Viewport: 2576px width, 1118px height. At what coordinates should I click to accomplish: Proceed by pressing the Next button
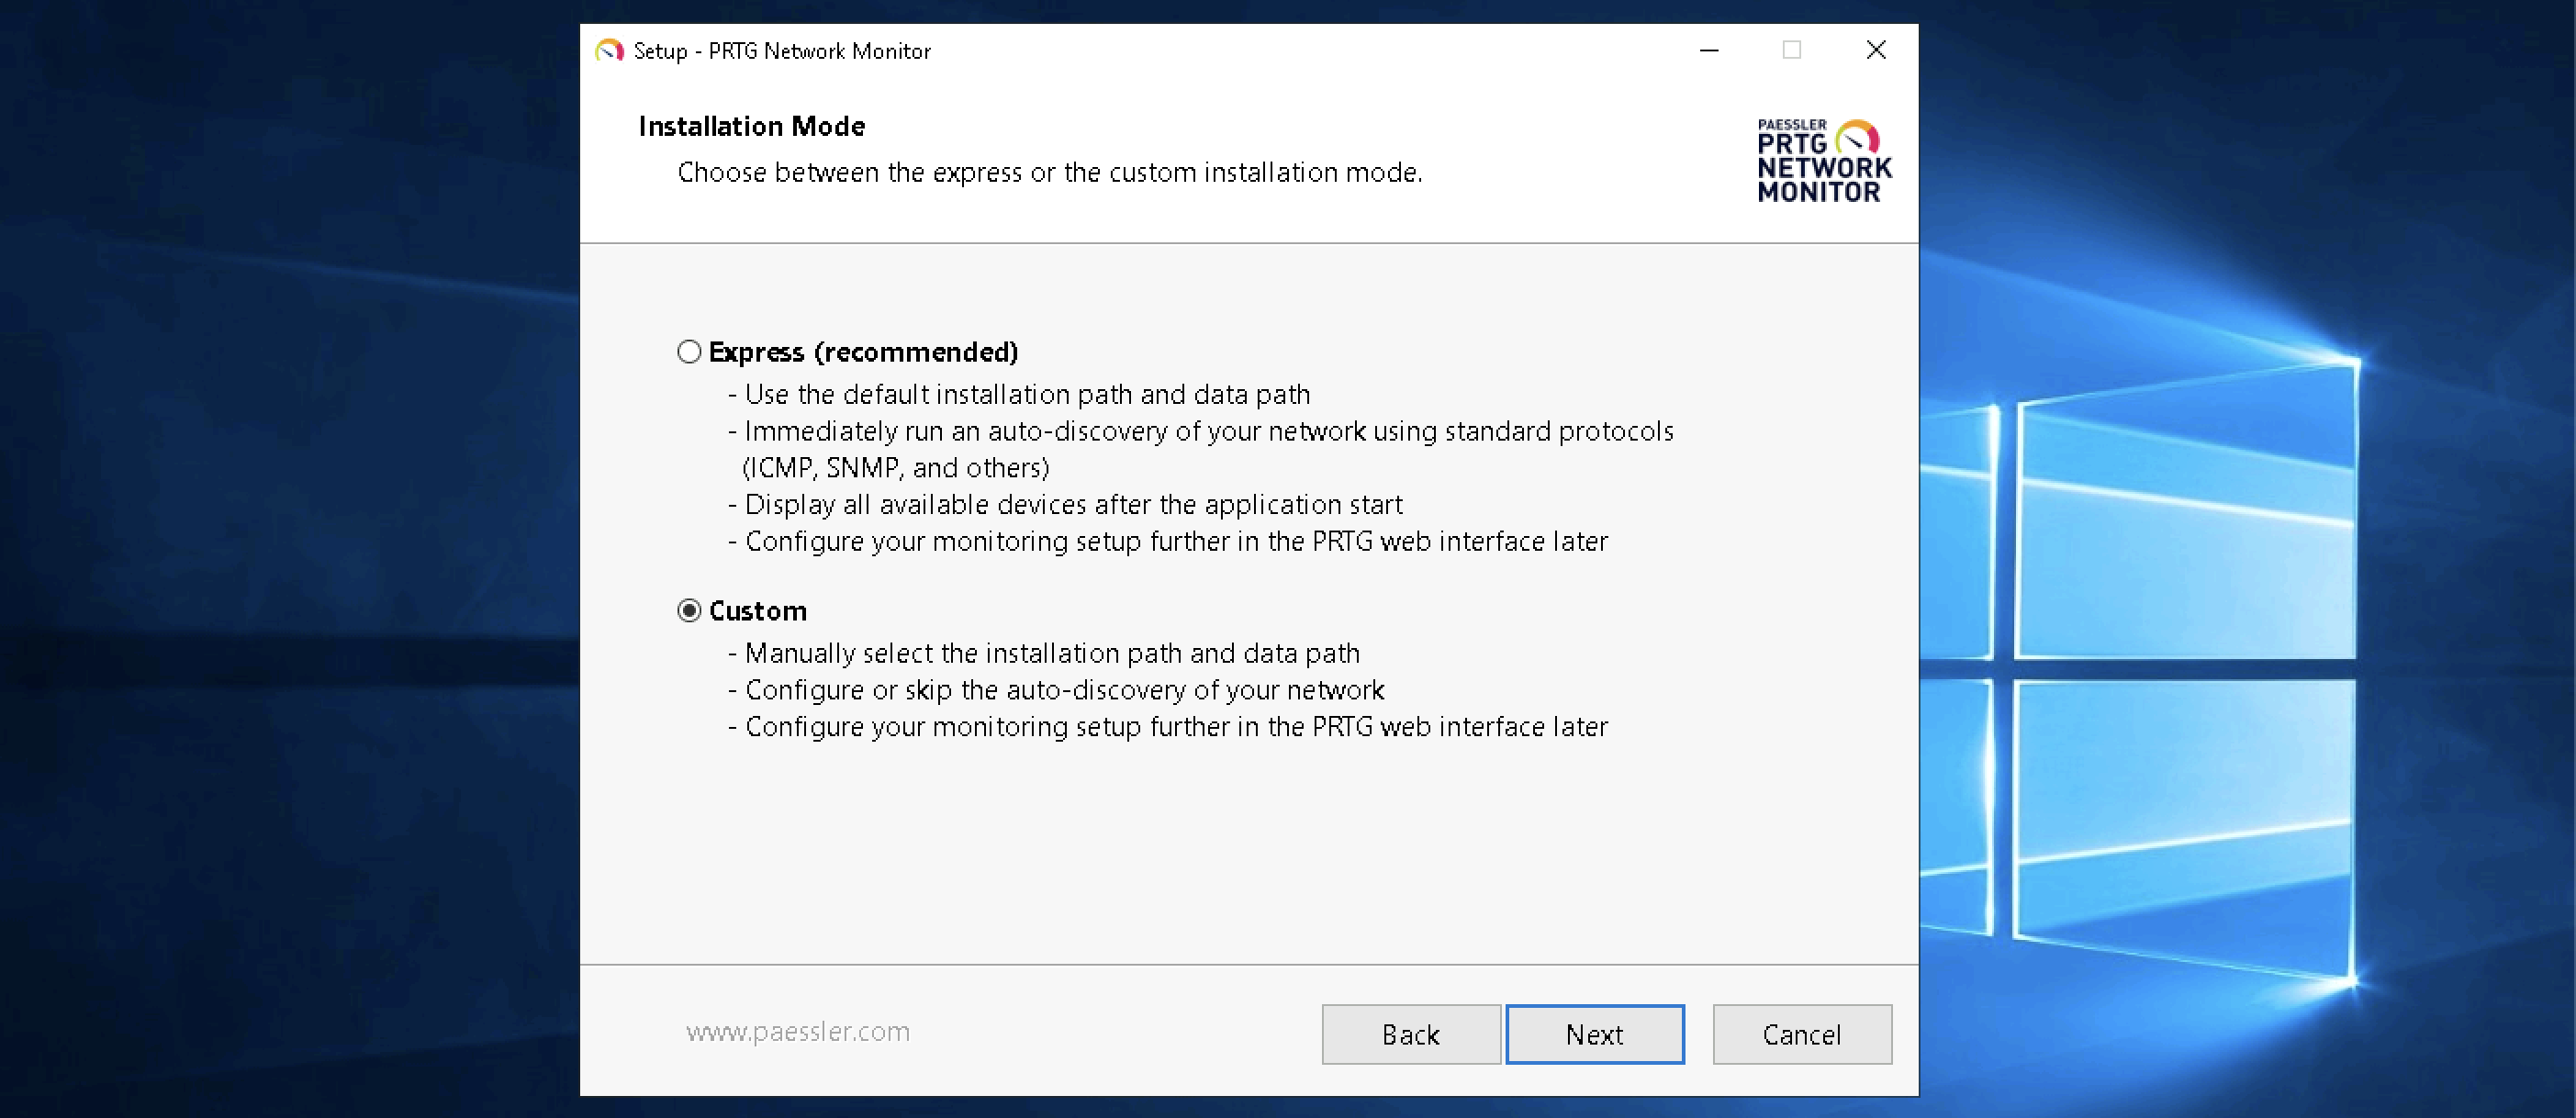pos(1594,1034)
